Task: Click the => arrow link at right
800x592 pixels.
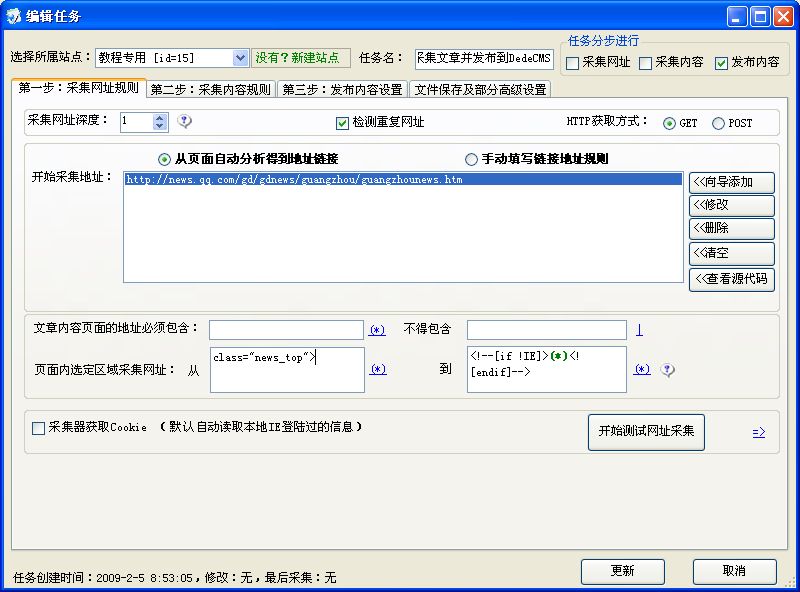Action: (758, 432)
